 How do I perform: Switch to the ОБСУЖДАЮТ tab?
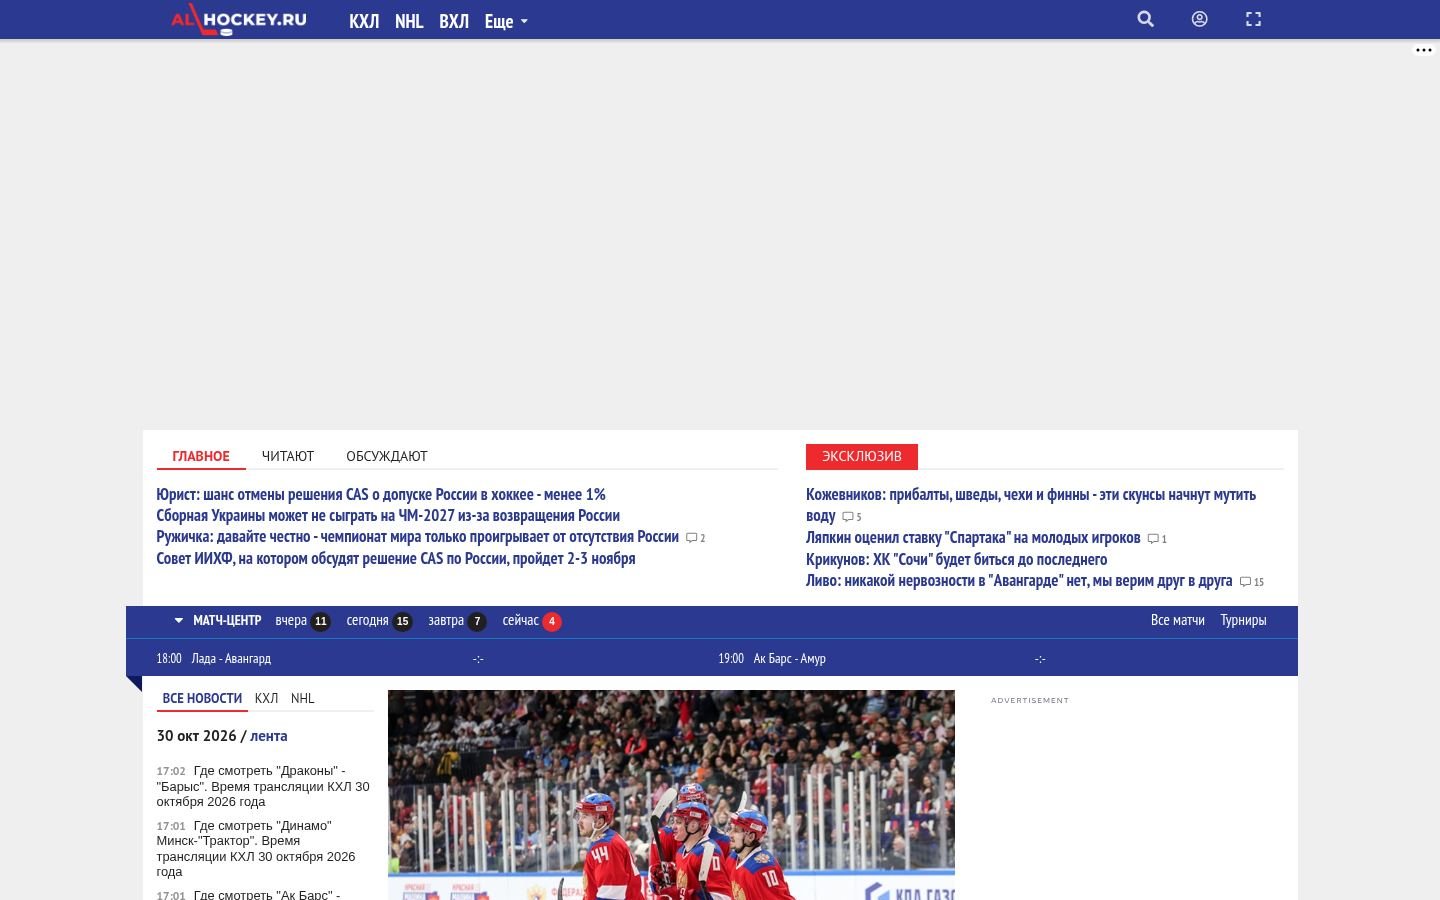point(387,456)
